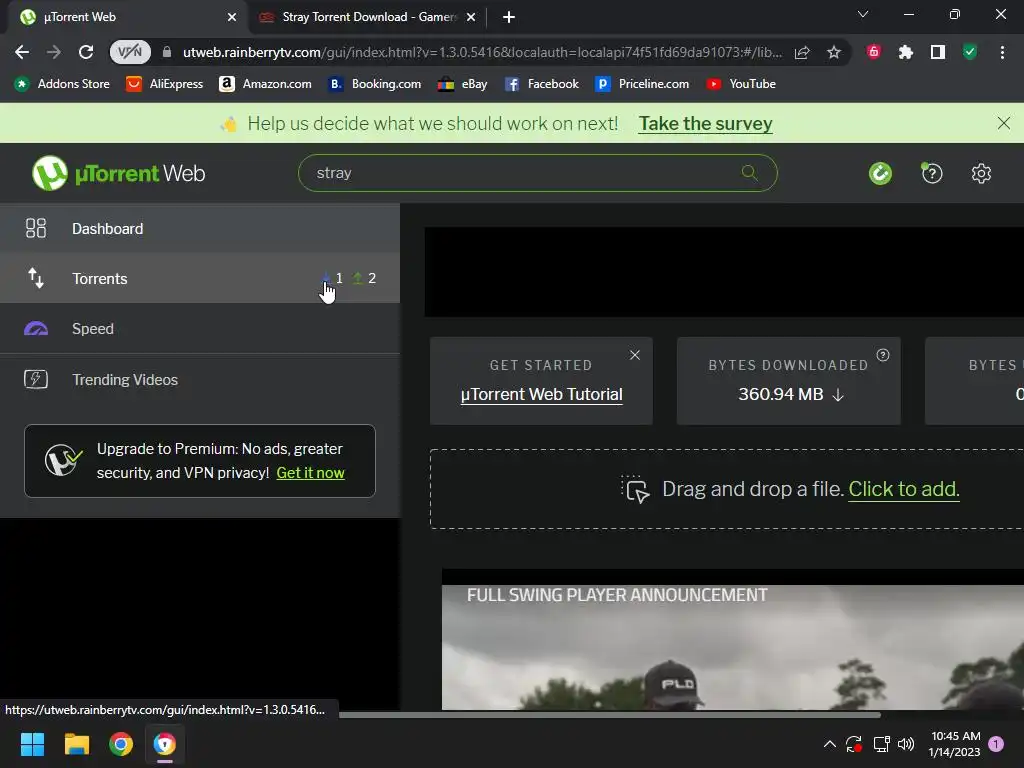Screen dimensions: 1024x768
Task: Click the browser back arrow
Action: 22,52
